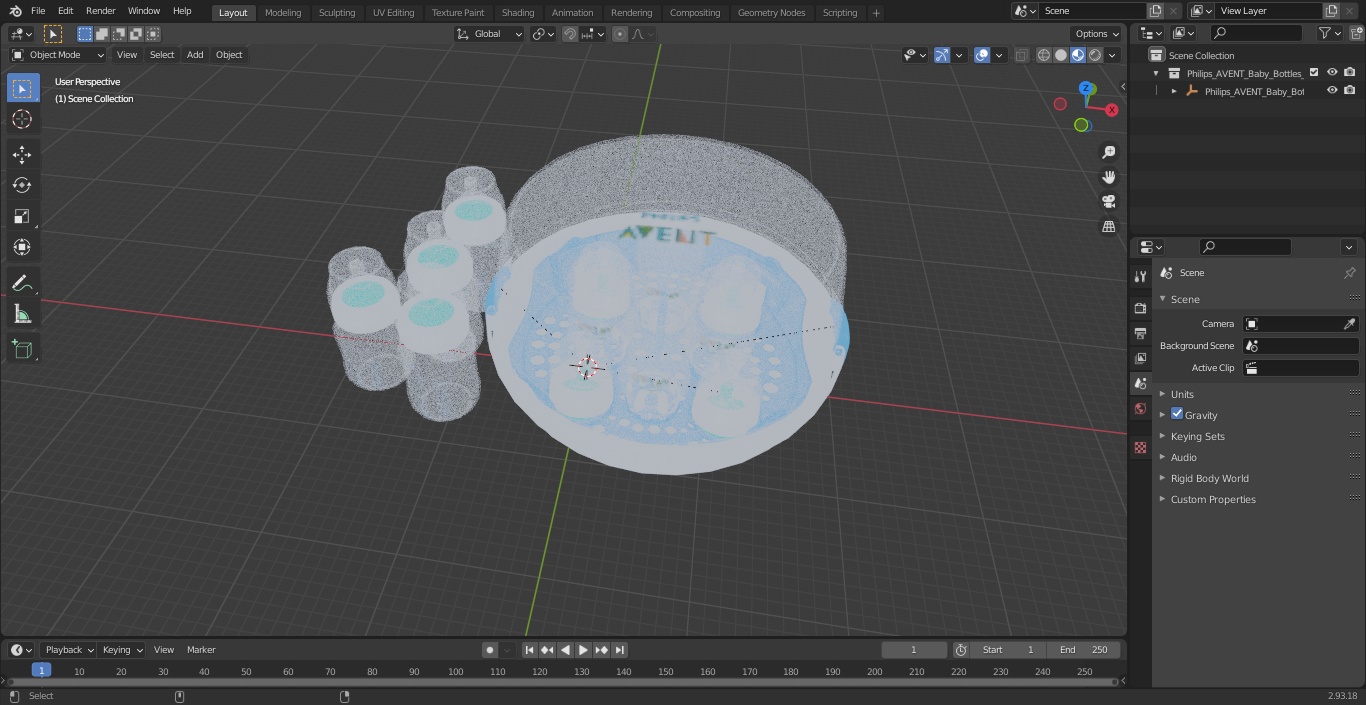Open the timeline Marker menu
The width and height of the screenshot is (1366, 705).
click(201, 650)
